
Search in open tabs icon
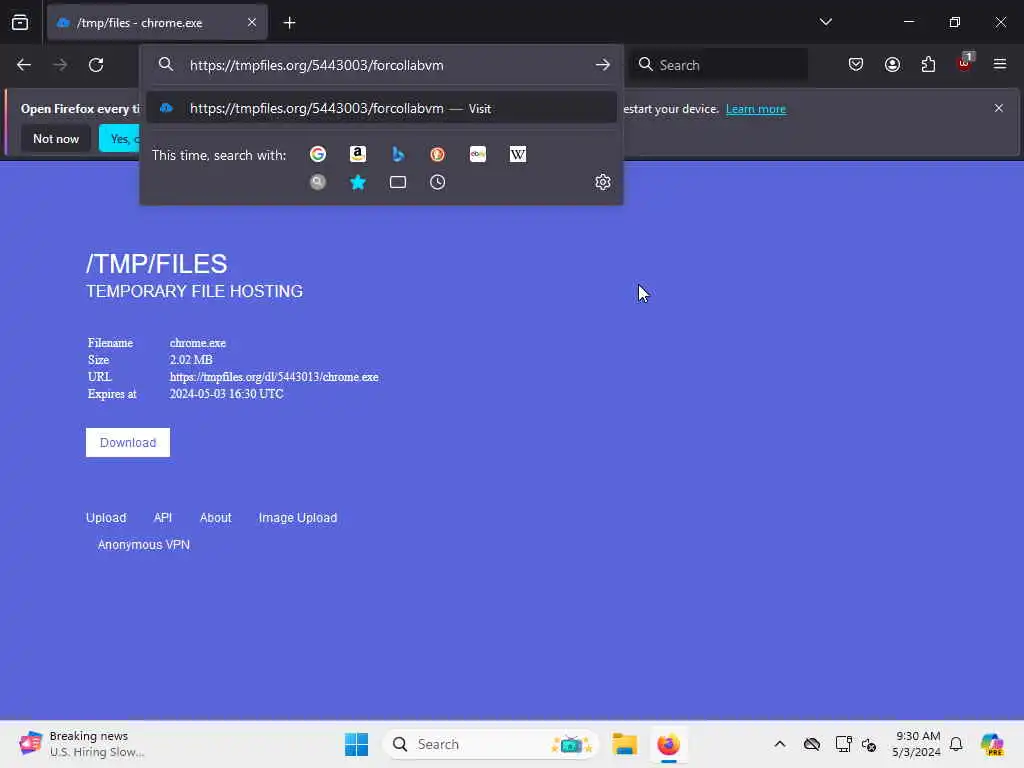398,182
